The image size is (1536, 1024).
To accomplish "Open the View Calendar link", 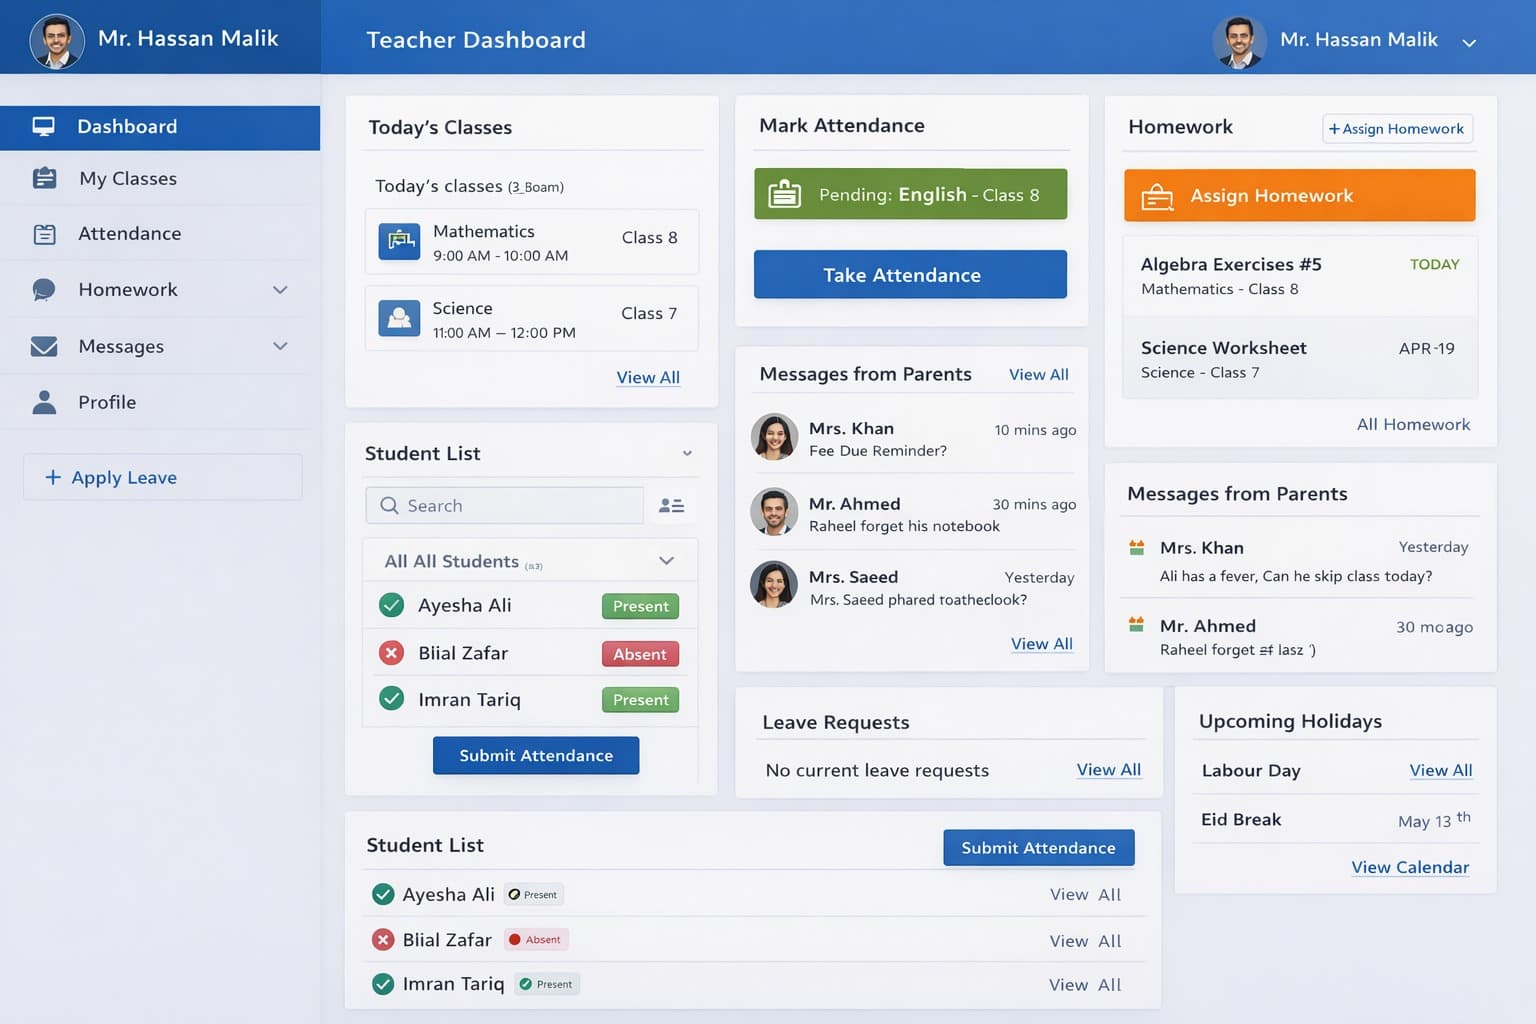I will (1410, 867).
